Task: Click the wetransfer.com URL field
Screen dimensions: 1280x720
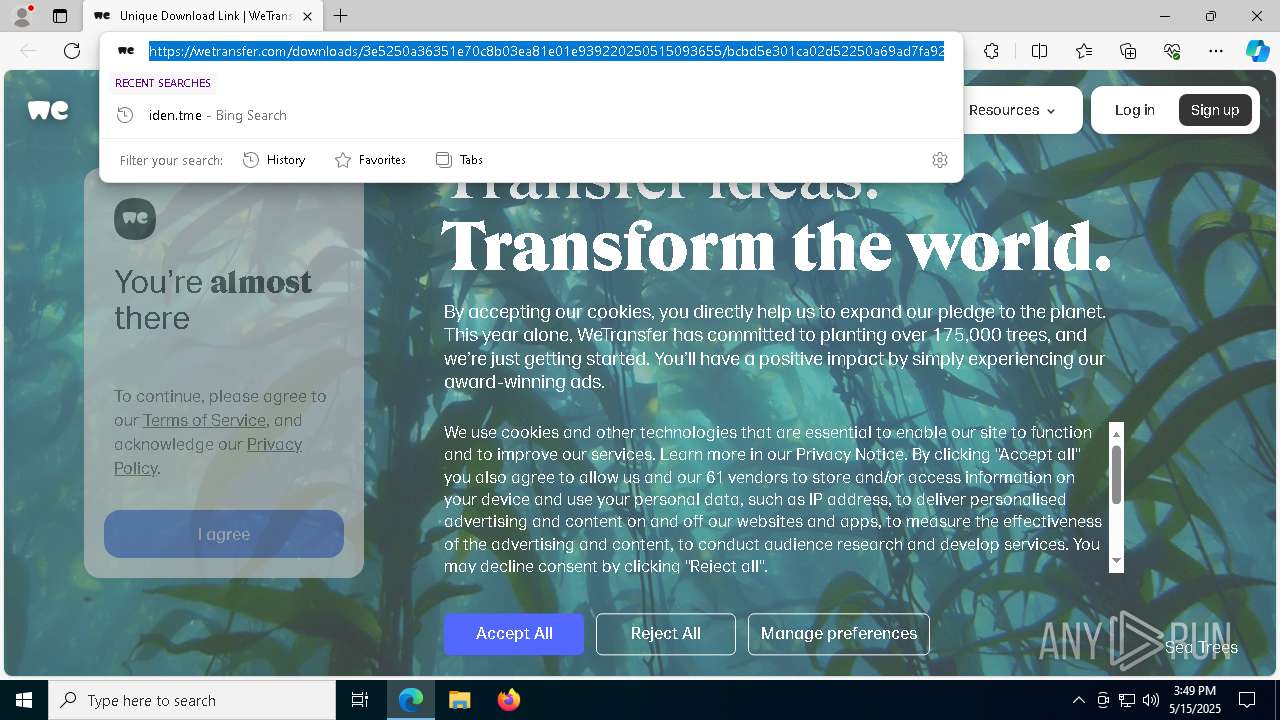Action: tap(546, 51)
